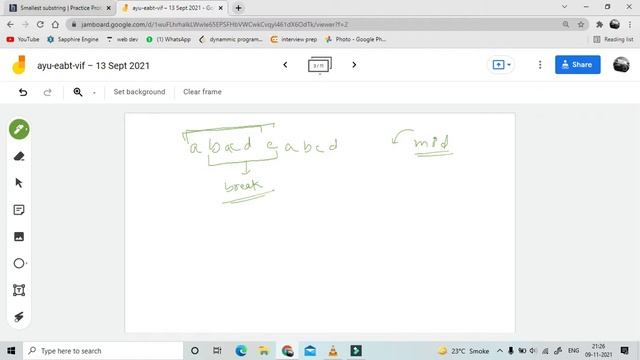The image size is (640, 360).
Task: Open the browser home page
Action: 55,24
